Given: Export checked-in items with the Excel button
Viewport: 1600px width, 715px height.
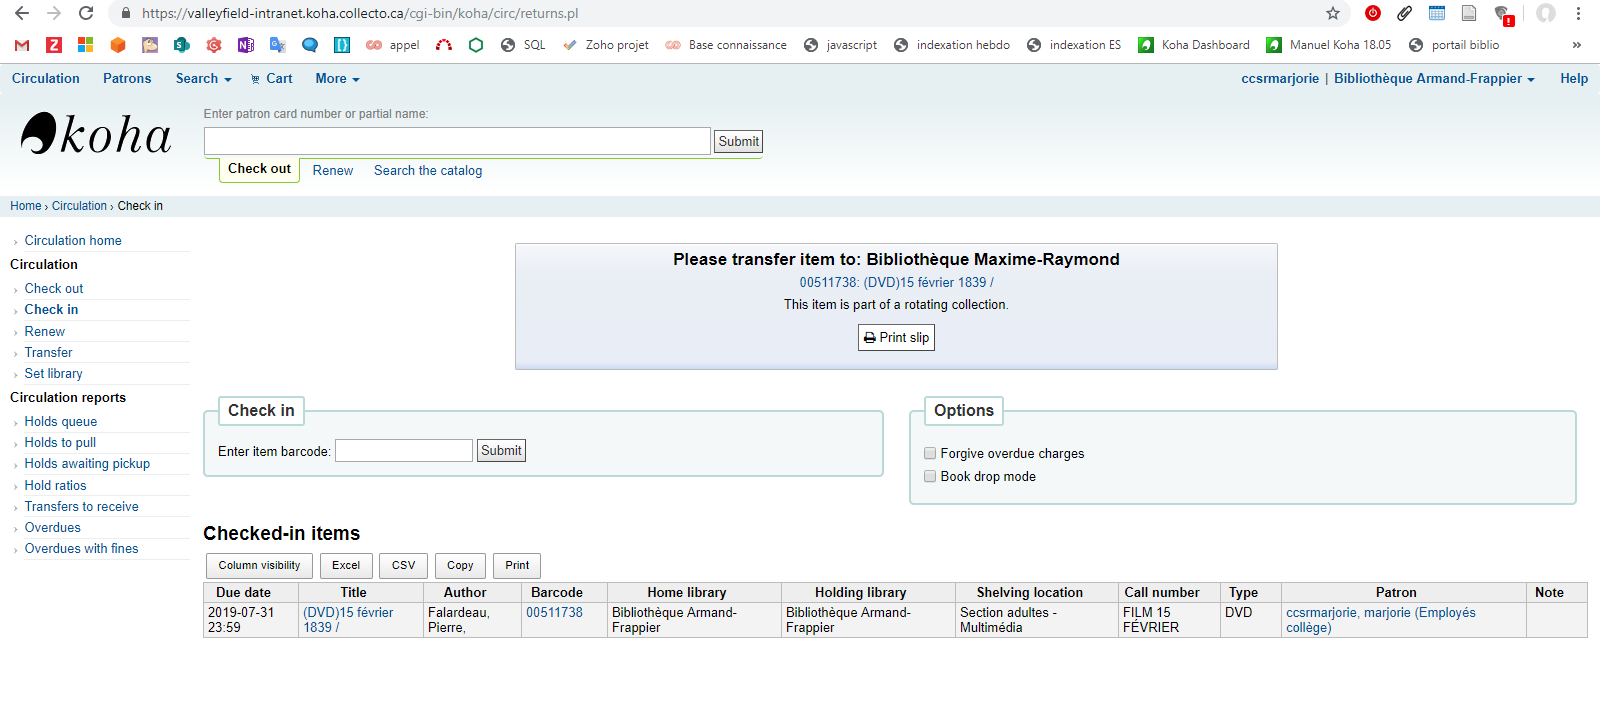Looking at the screenshot, I should pos(346,566).
